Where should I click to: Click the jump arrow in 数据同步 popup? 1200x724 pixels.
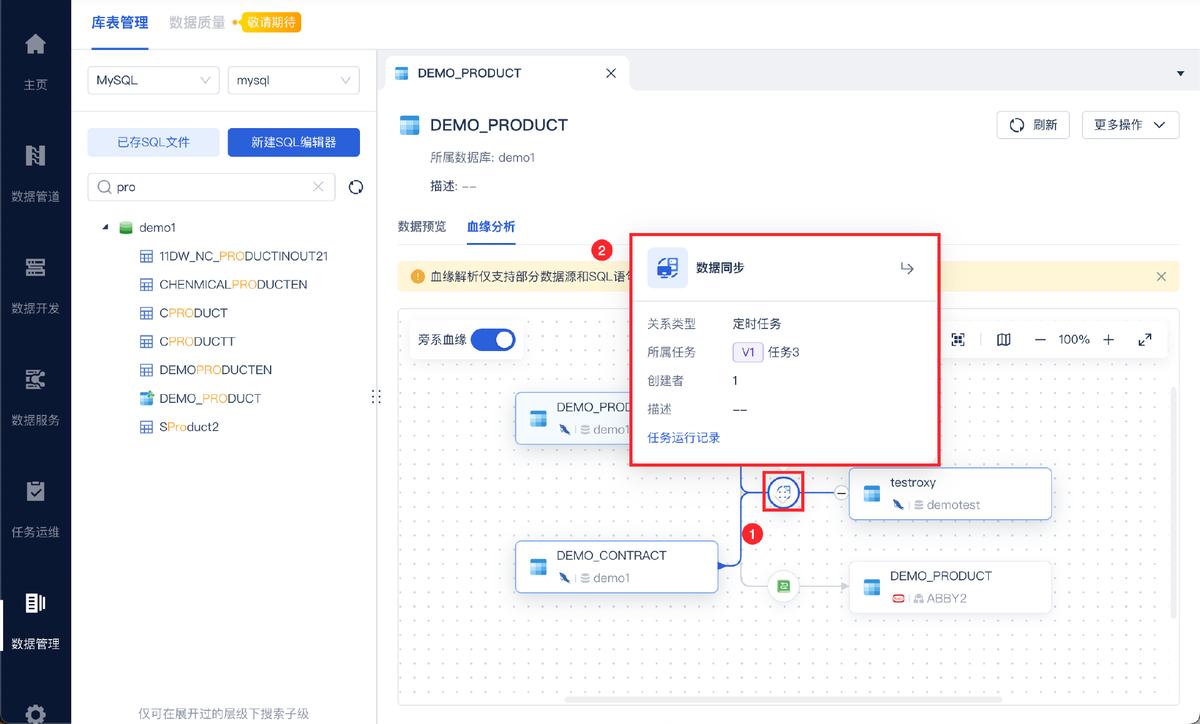pyautogui.click(x=907, y=268)
